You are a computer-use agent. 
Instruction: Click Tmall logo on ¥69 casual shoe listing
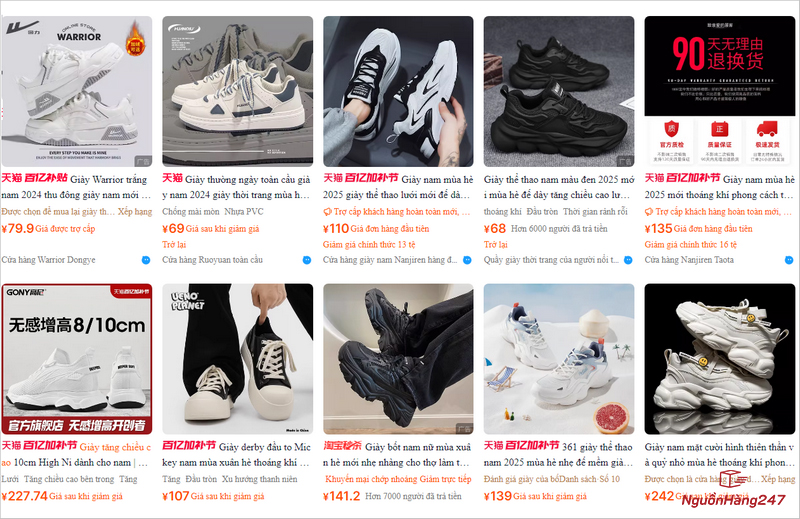click(172, 178)
